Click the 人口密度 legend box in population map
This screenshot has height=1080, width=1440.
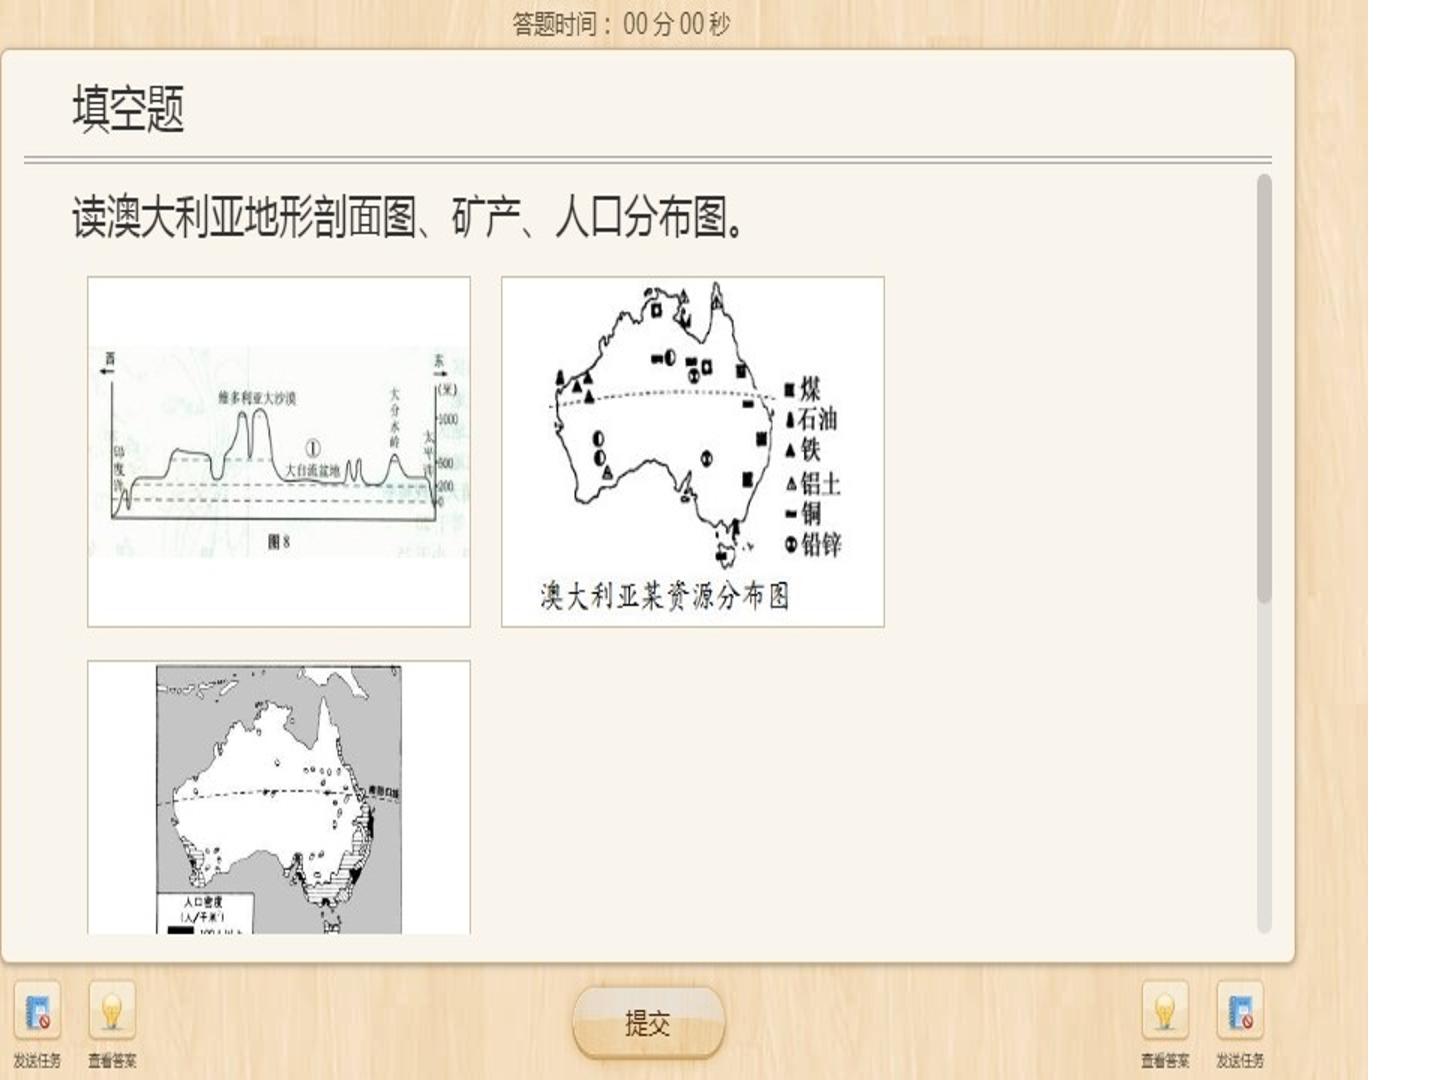point(203,914)
